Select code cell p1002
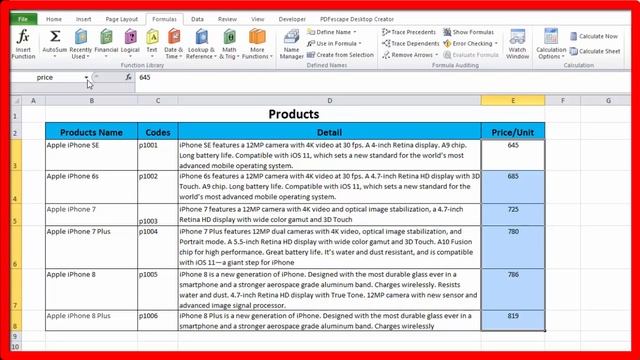Viewport: 640px width, 360px height. (x=158, y=187)
